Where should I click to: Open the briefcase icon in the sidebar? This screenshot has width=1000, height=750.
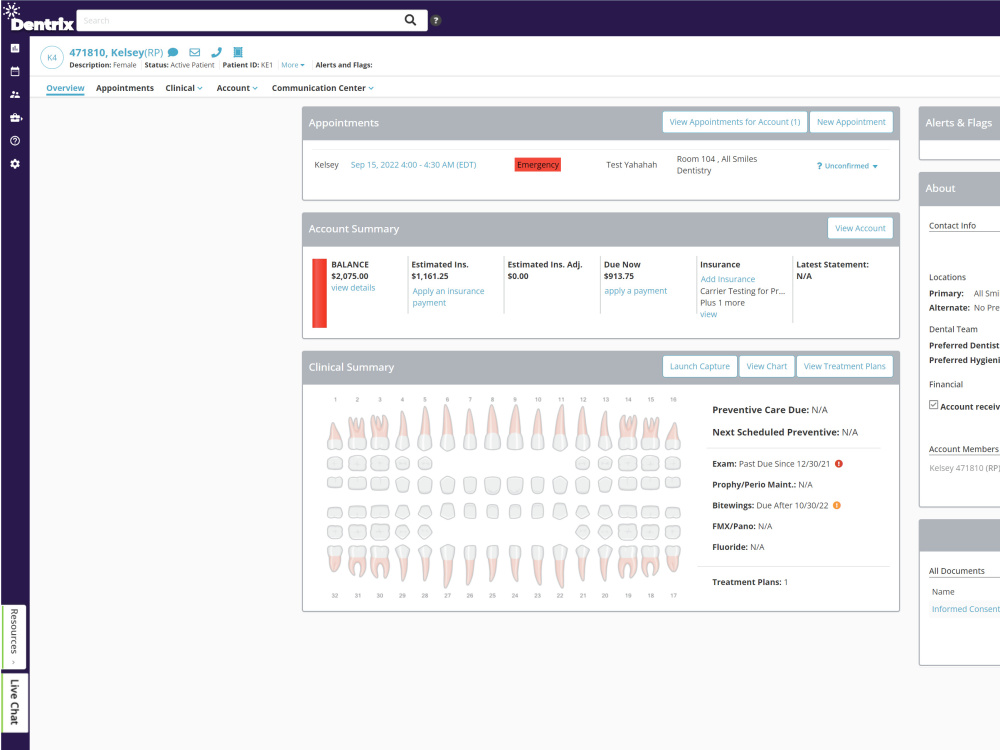15,117
